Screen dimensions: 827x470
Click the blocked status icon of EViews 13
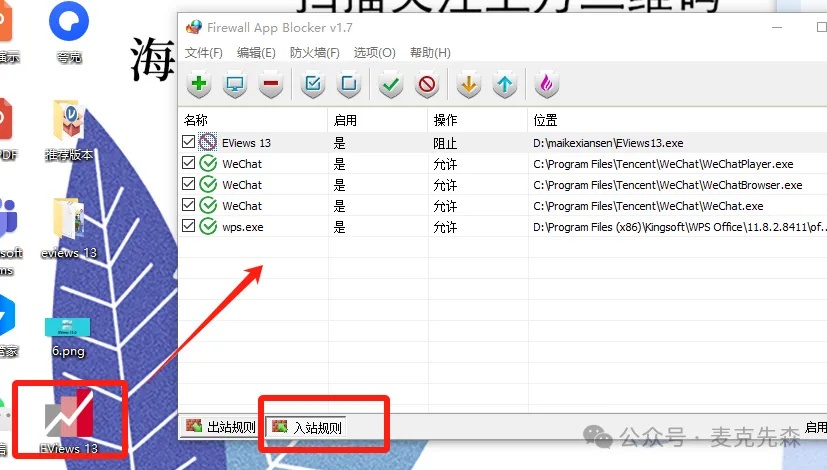(x=208, y=142)
